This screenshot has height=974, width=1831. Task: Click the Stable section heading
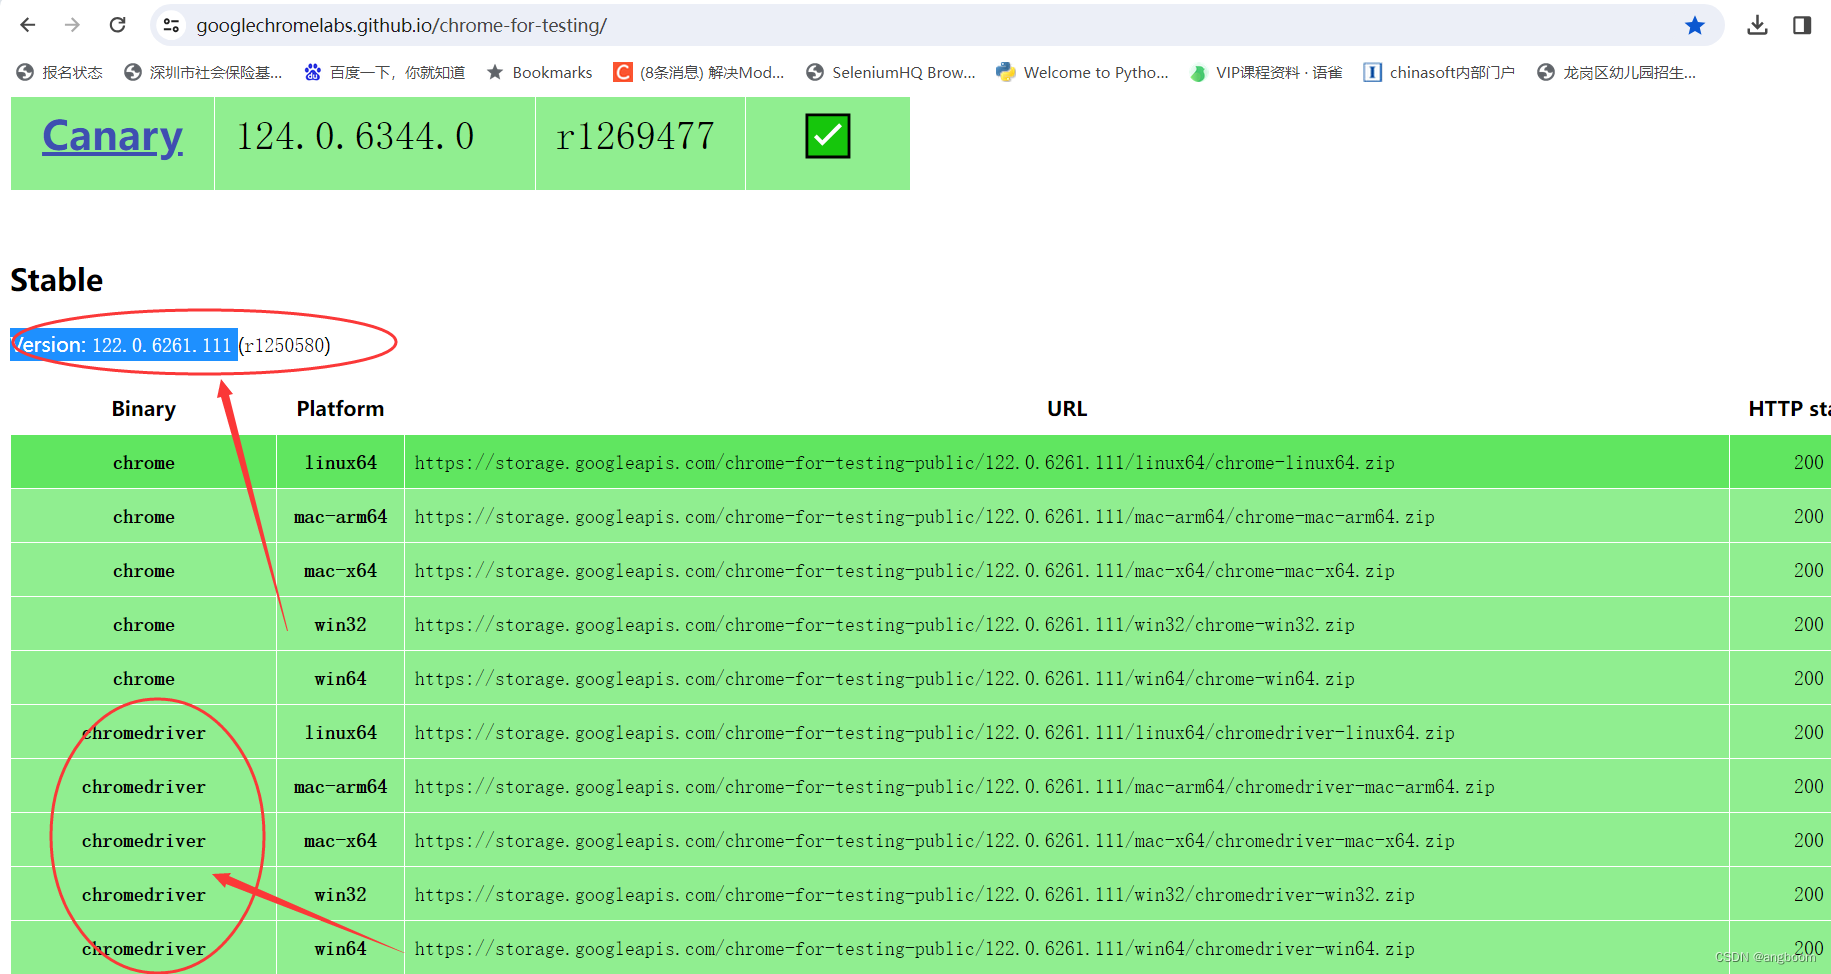tap(57, 280)
